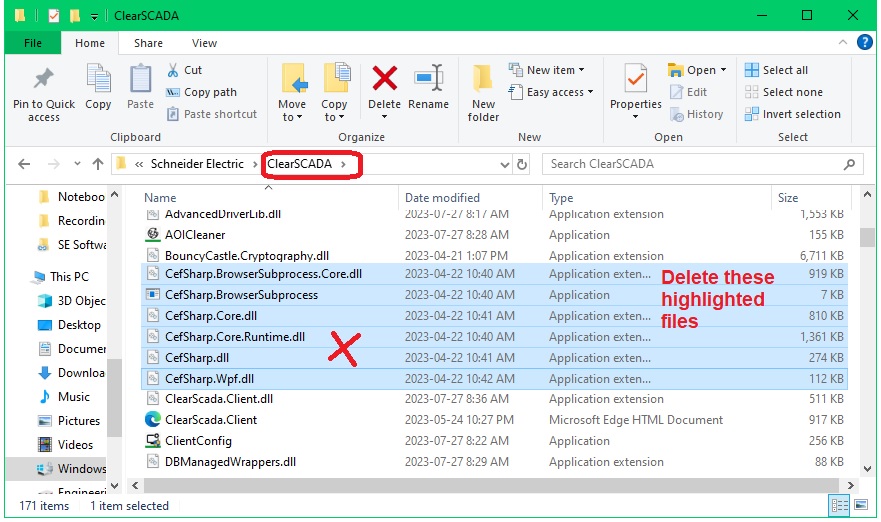Image resolution: width=881 pixels, height=522 pixels.
Task: Go up one folder level
Action: click(x=98, y=164)
